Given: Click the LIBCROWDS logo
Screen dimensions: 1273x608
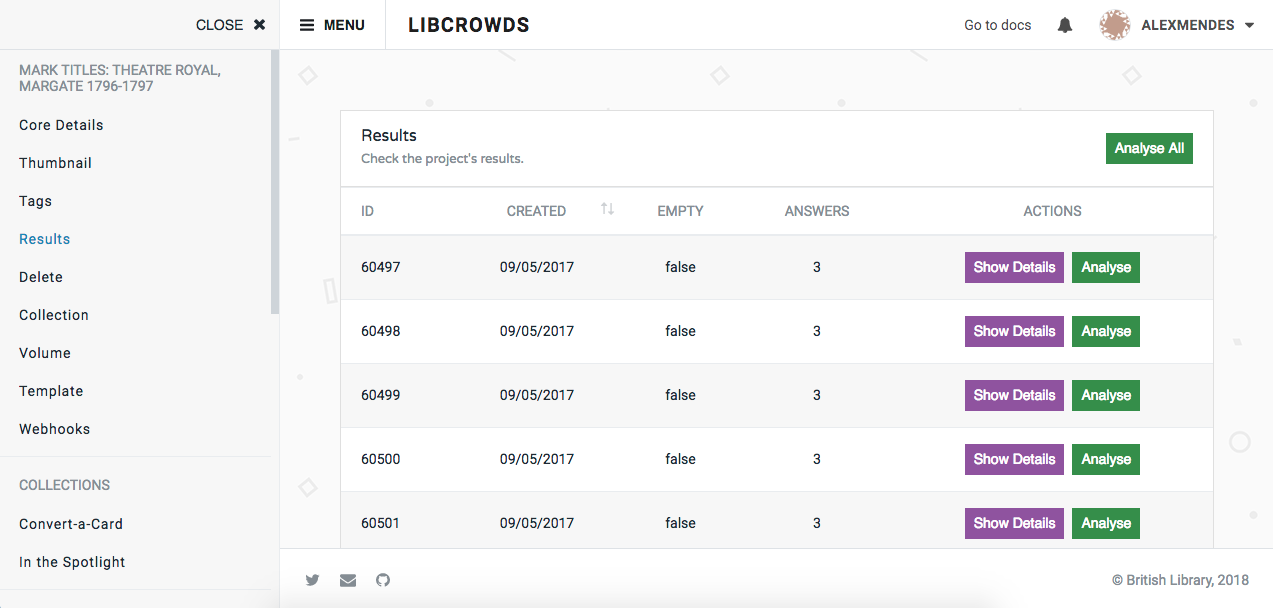Looking at the screenshot, I should point(468,24).
